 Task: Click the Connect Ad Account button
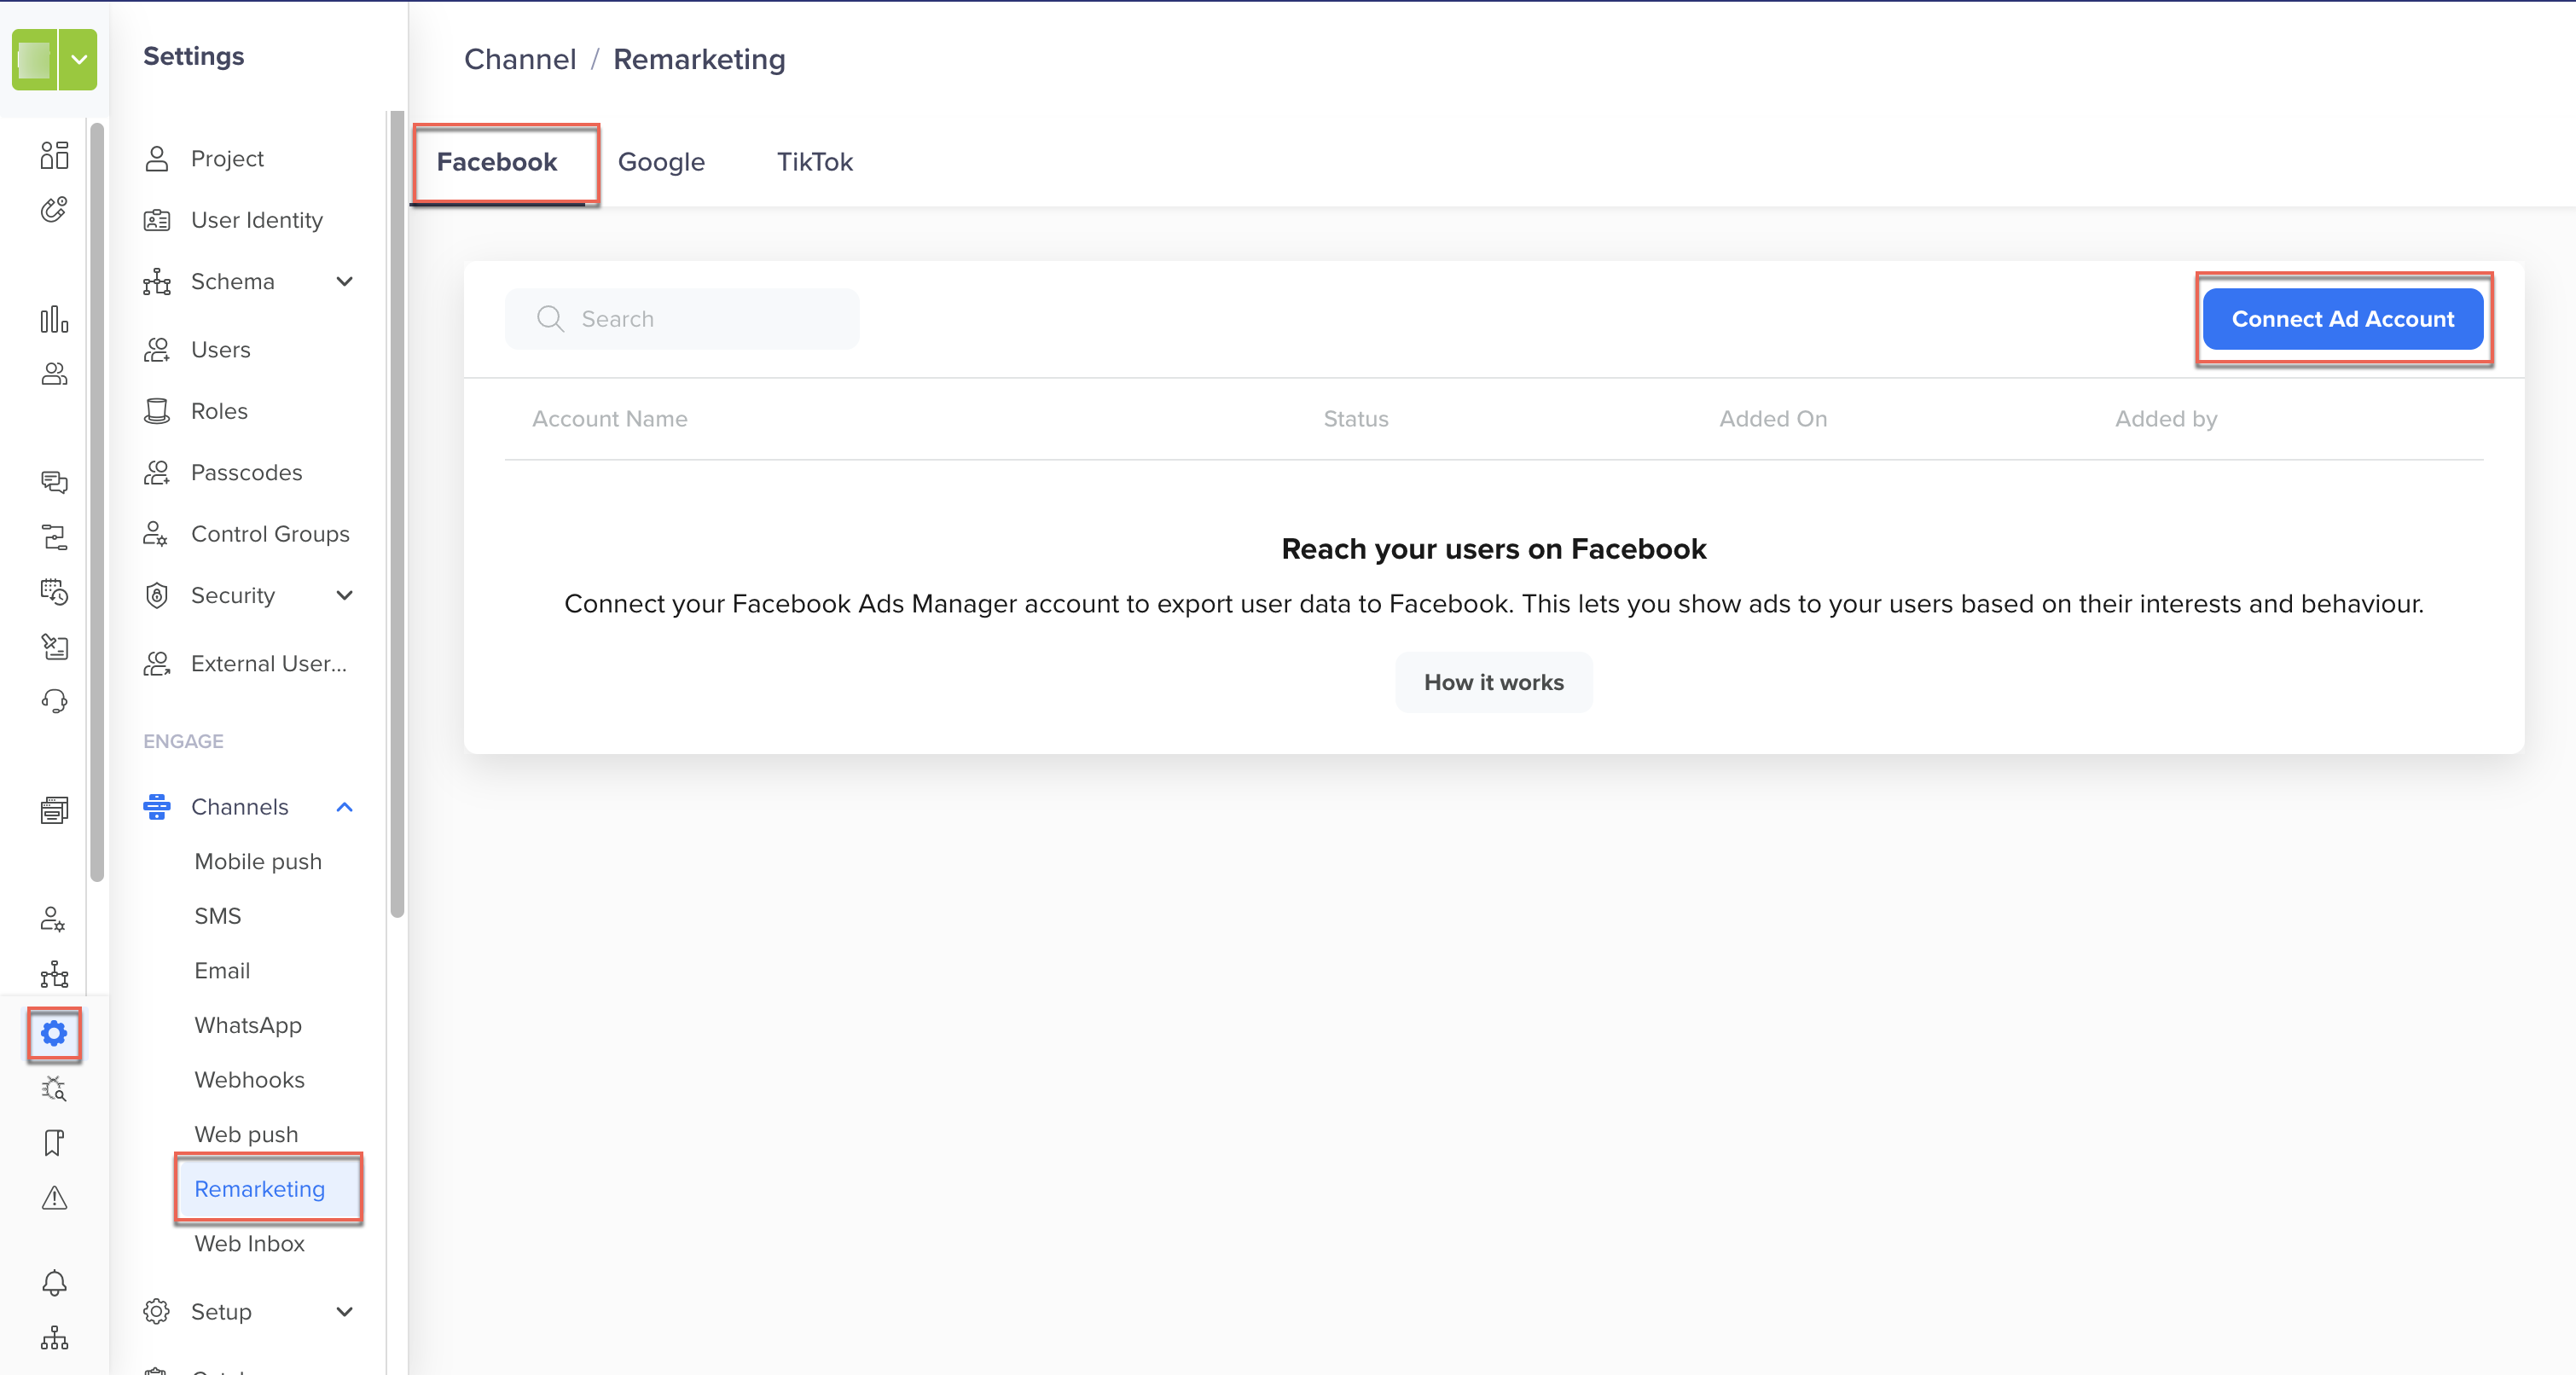point(2343,319)
